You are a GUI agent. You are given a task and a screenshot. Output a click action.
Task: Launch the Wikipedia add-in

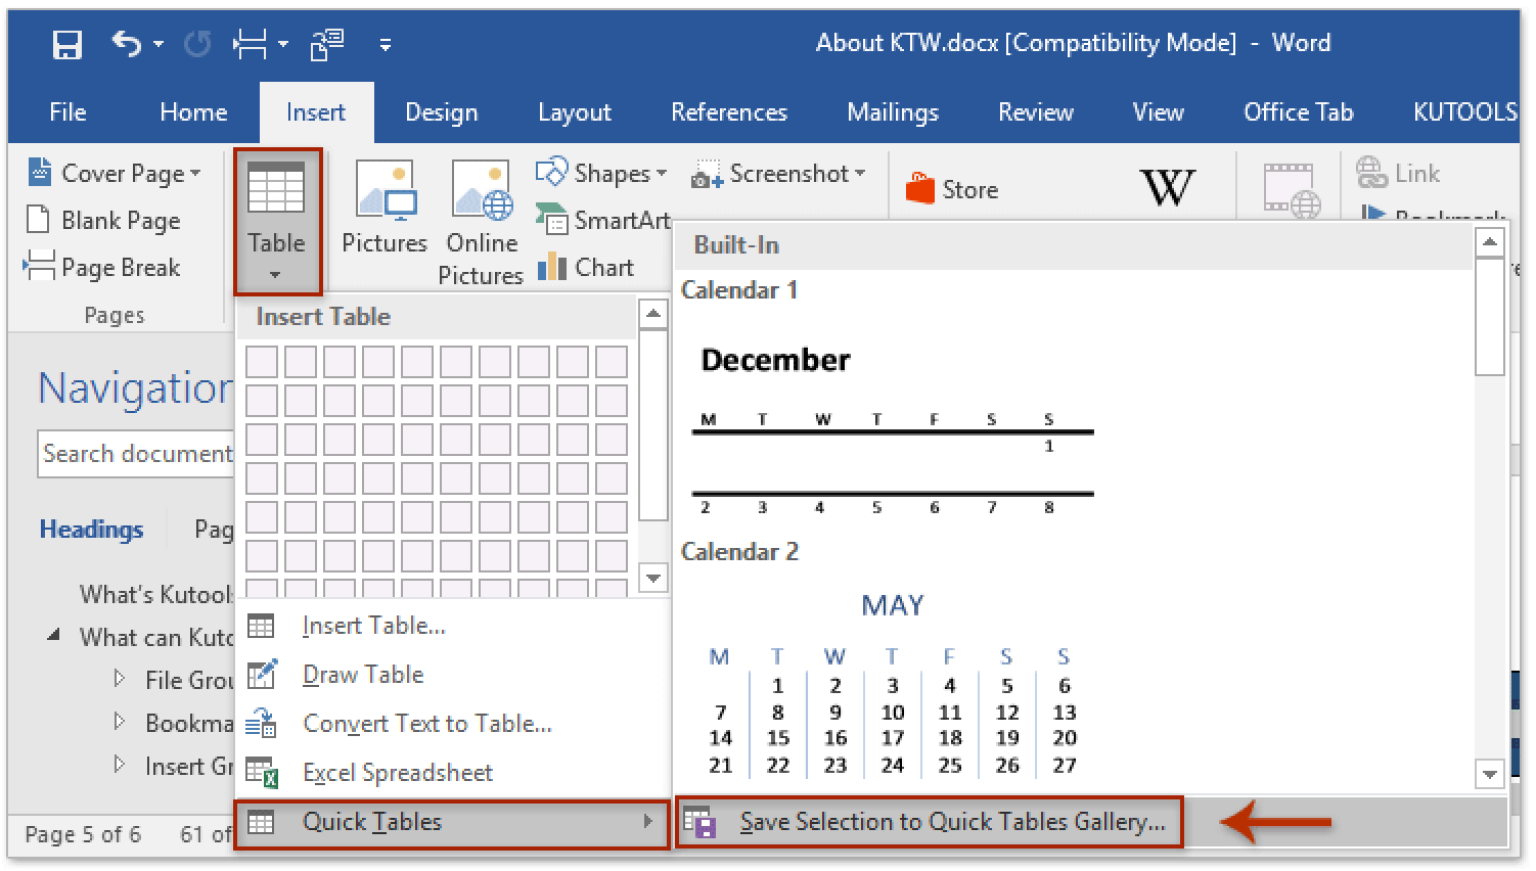coord(1167,187)
